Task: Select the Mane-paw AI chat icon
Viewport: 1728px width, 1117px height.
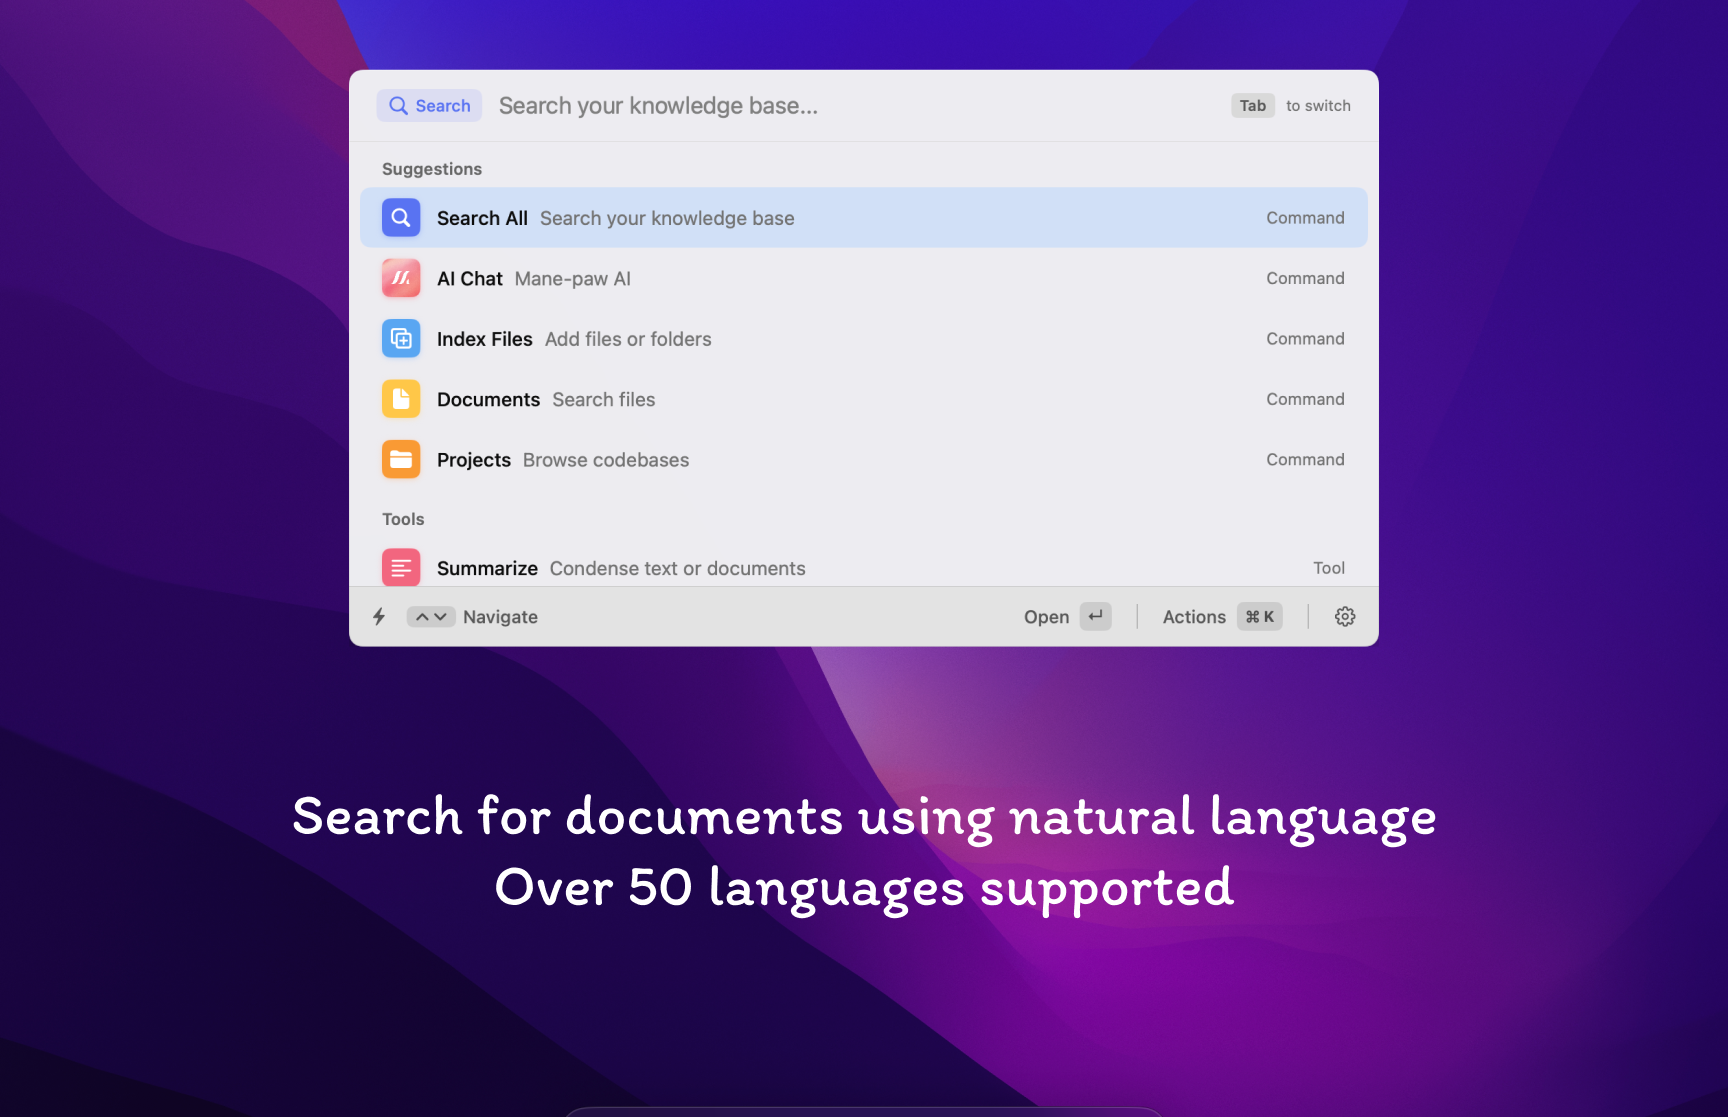Action: (400, 278)
